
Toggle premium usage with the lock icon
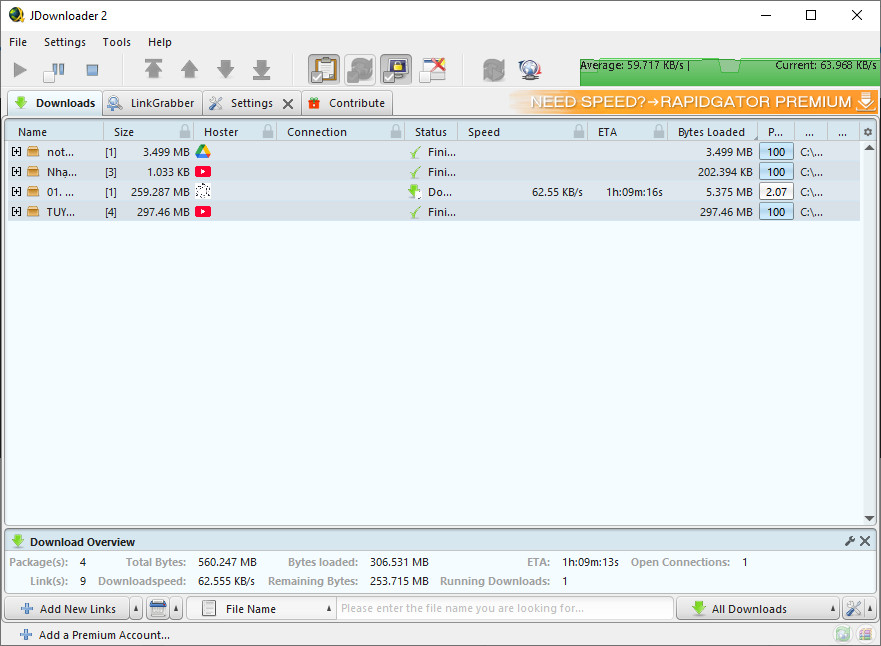coord(396,69)
